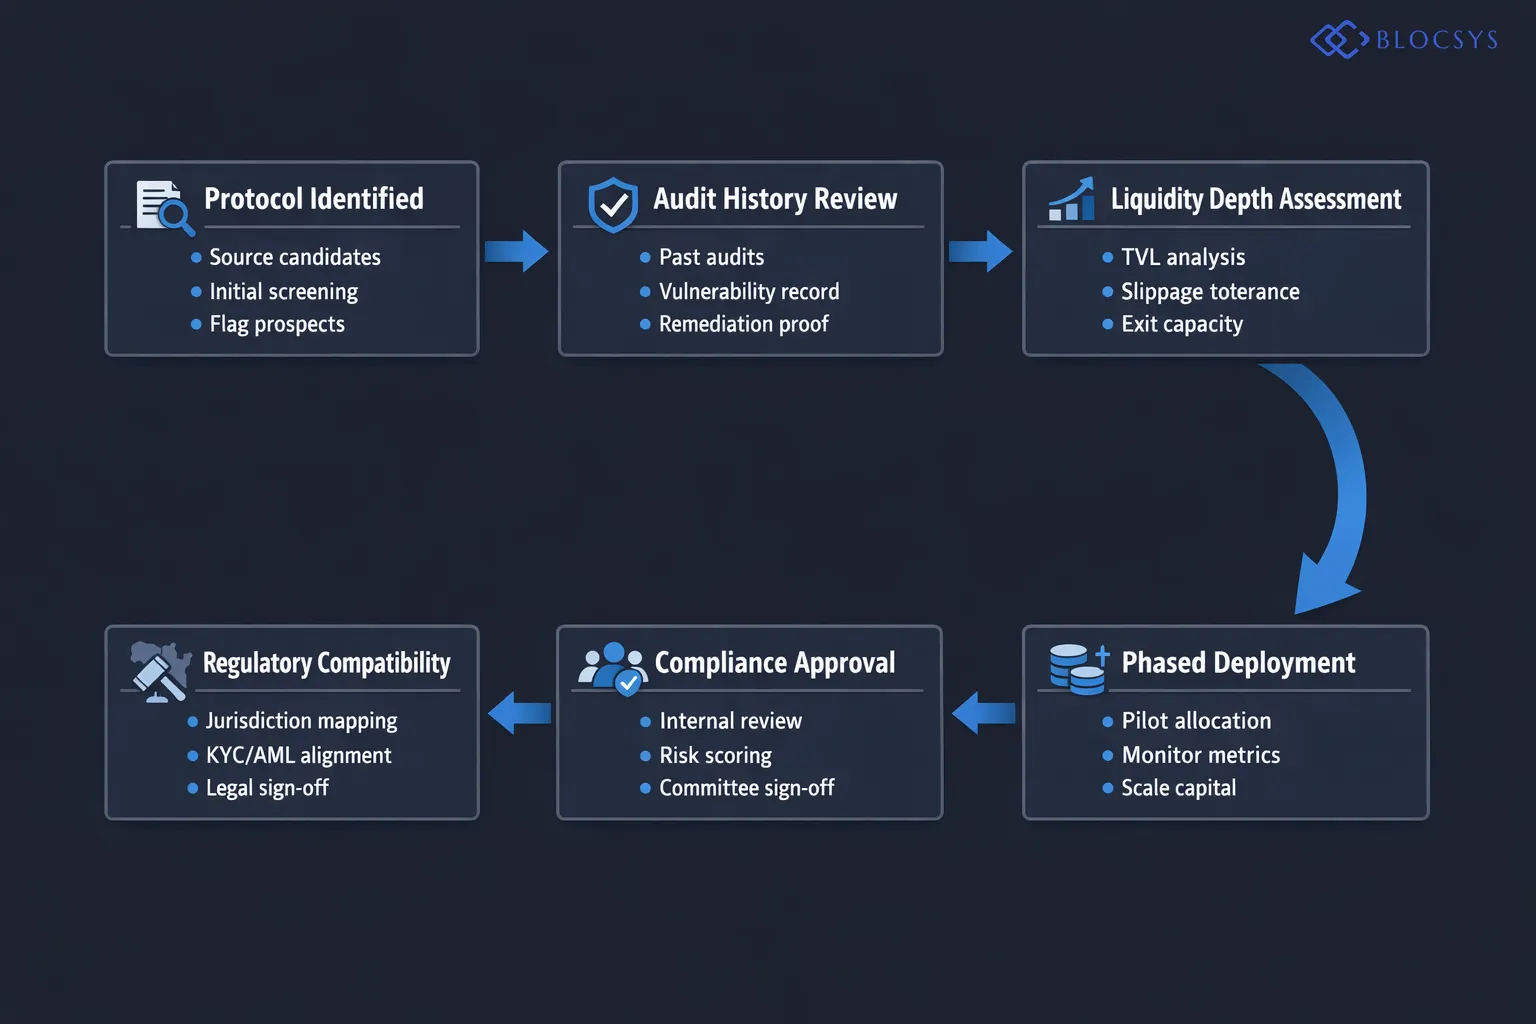Click the shield badge inside the Compliance Approval icon
The height and width of the screenshot is (1024, 1536).
[x=628, y=684]
